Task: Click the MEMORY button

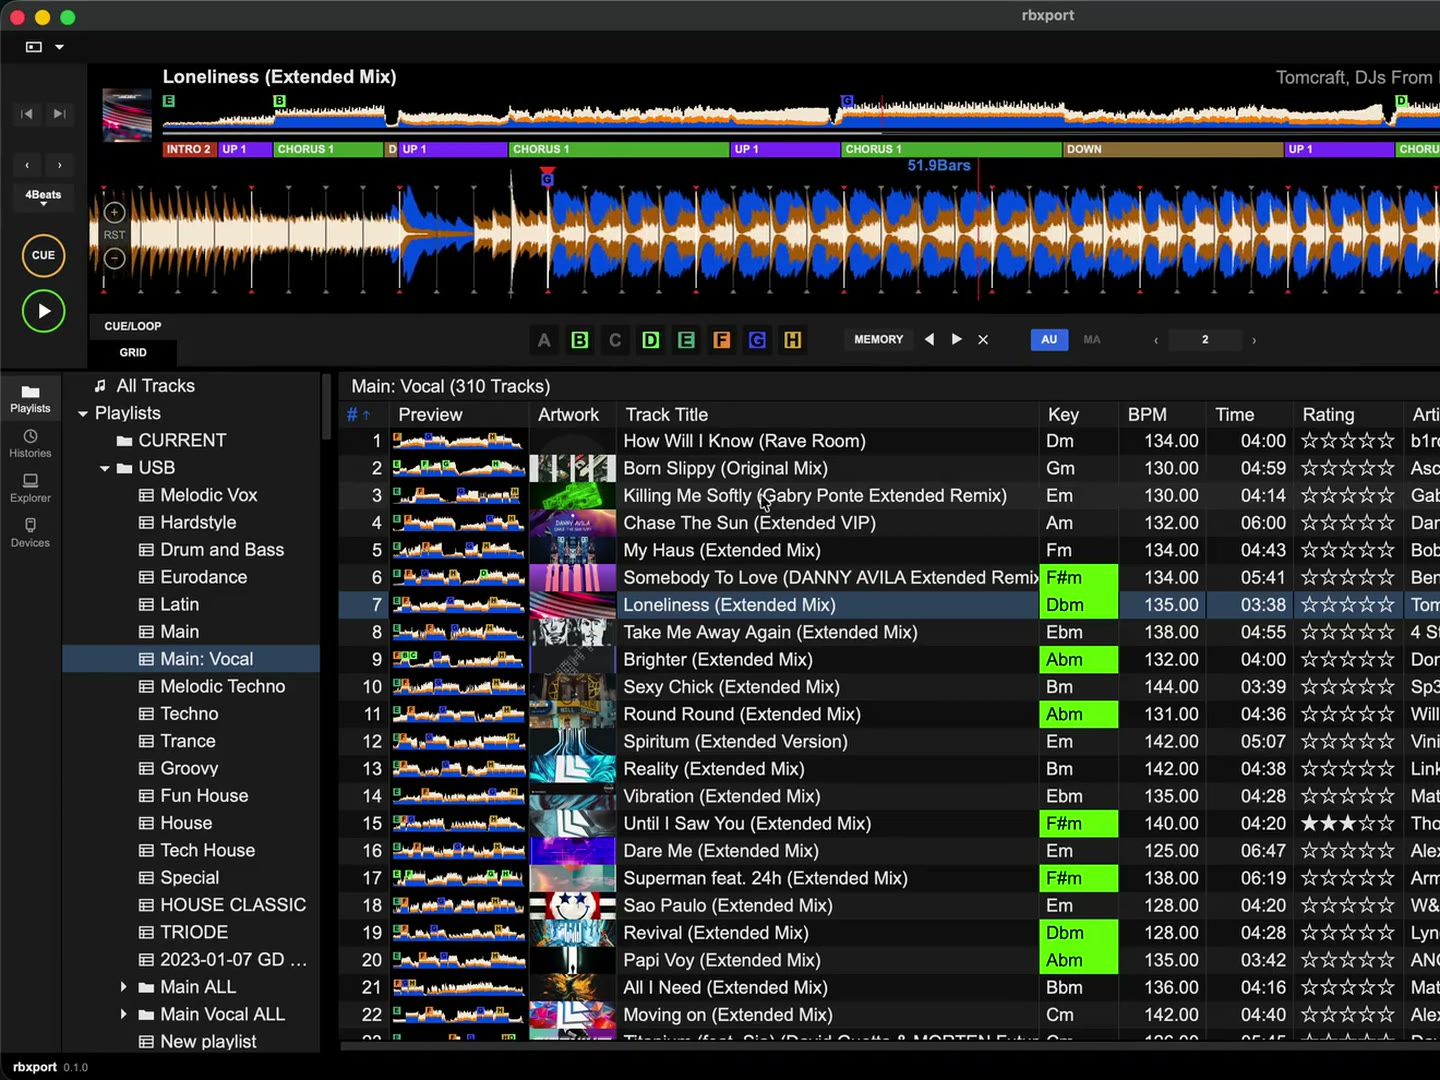Action: (x=879, y=340)
